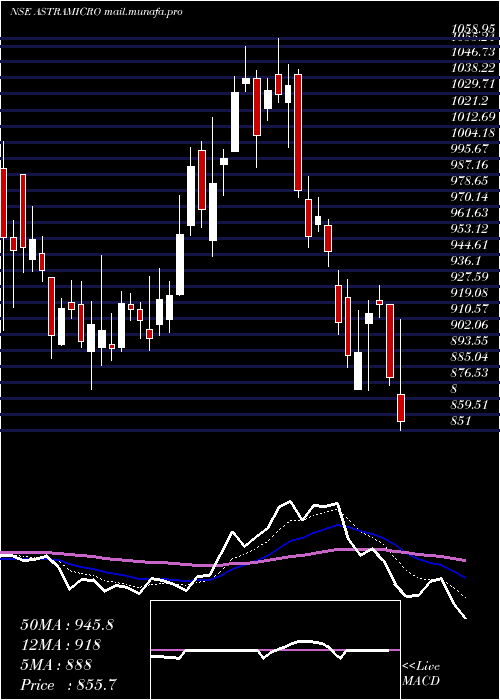Click the 1038.22 price axis label

point(474,68)
